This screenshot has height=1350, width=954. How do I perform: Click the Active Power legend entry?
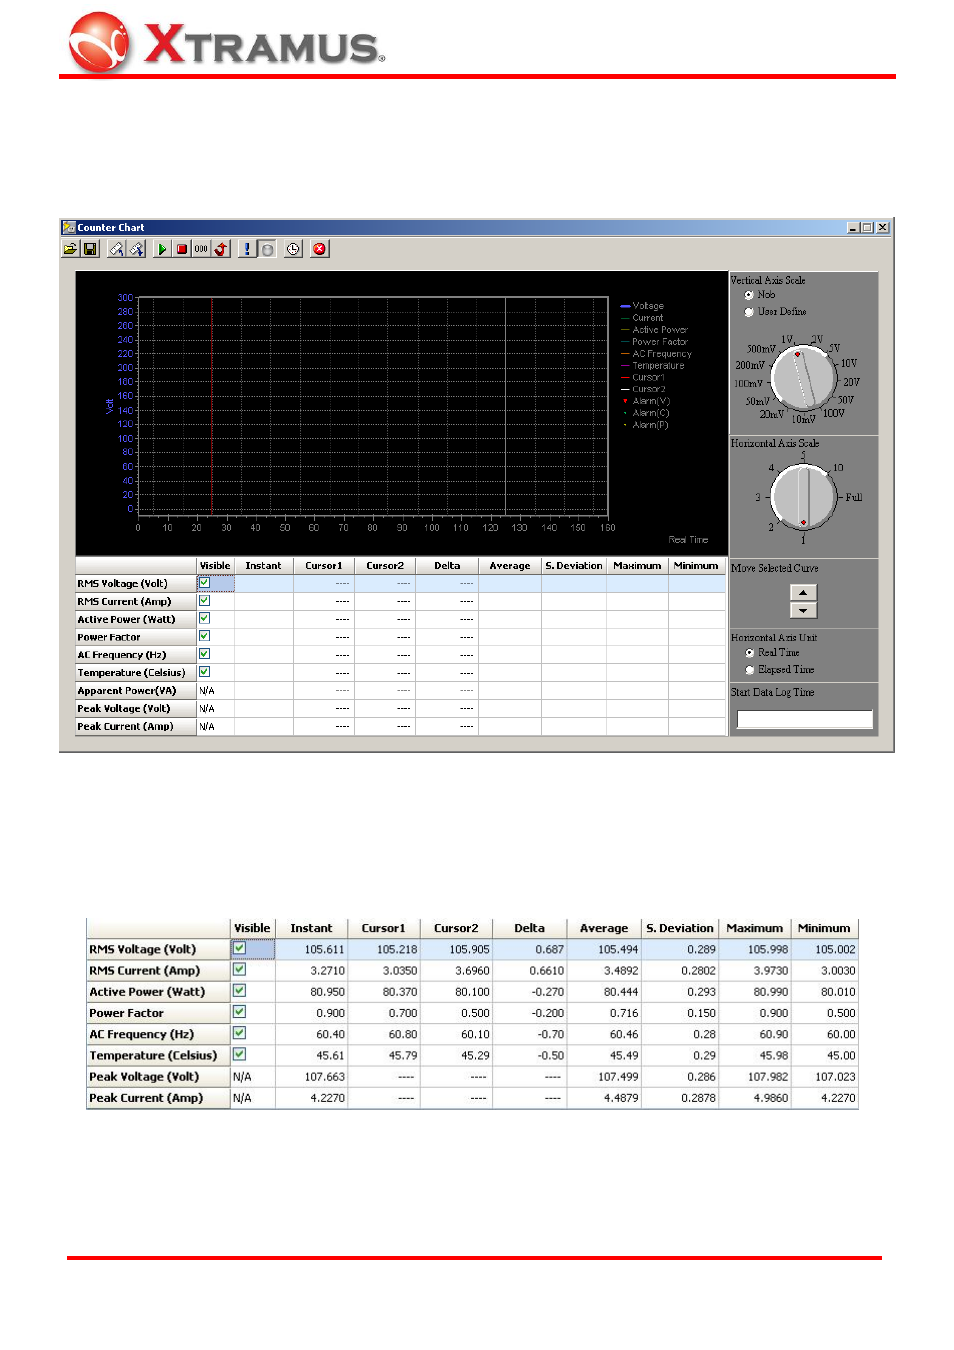pyautogui.click(x=660, y=330)
